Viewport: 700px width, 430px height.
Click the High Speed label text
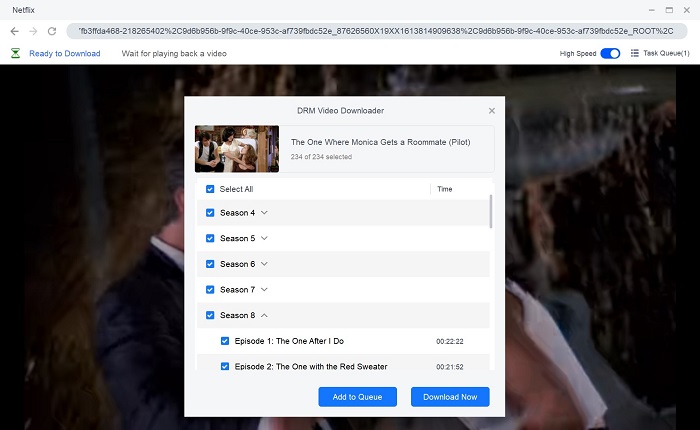(578, 54)
